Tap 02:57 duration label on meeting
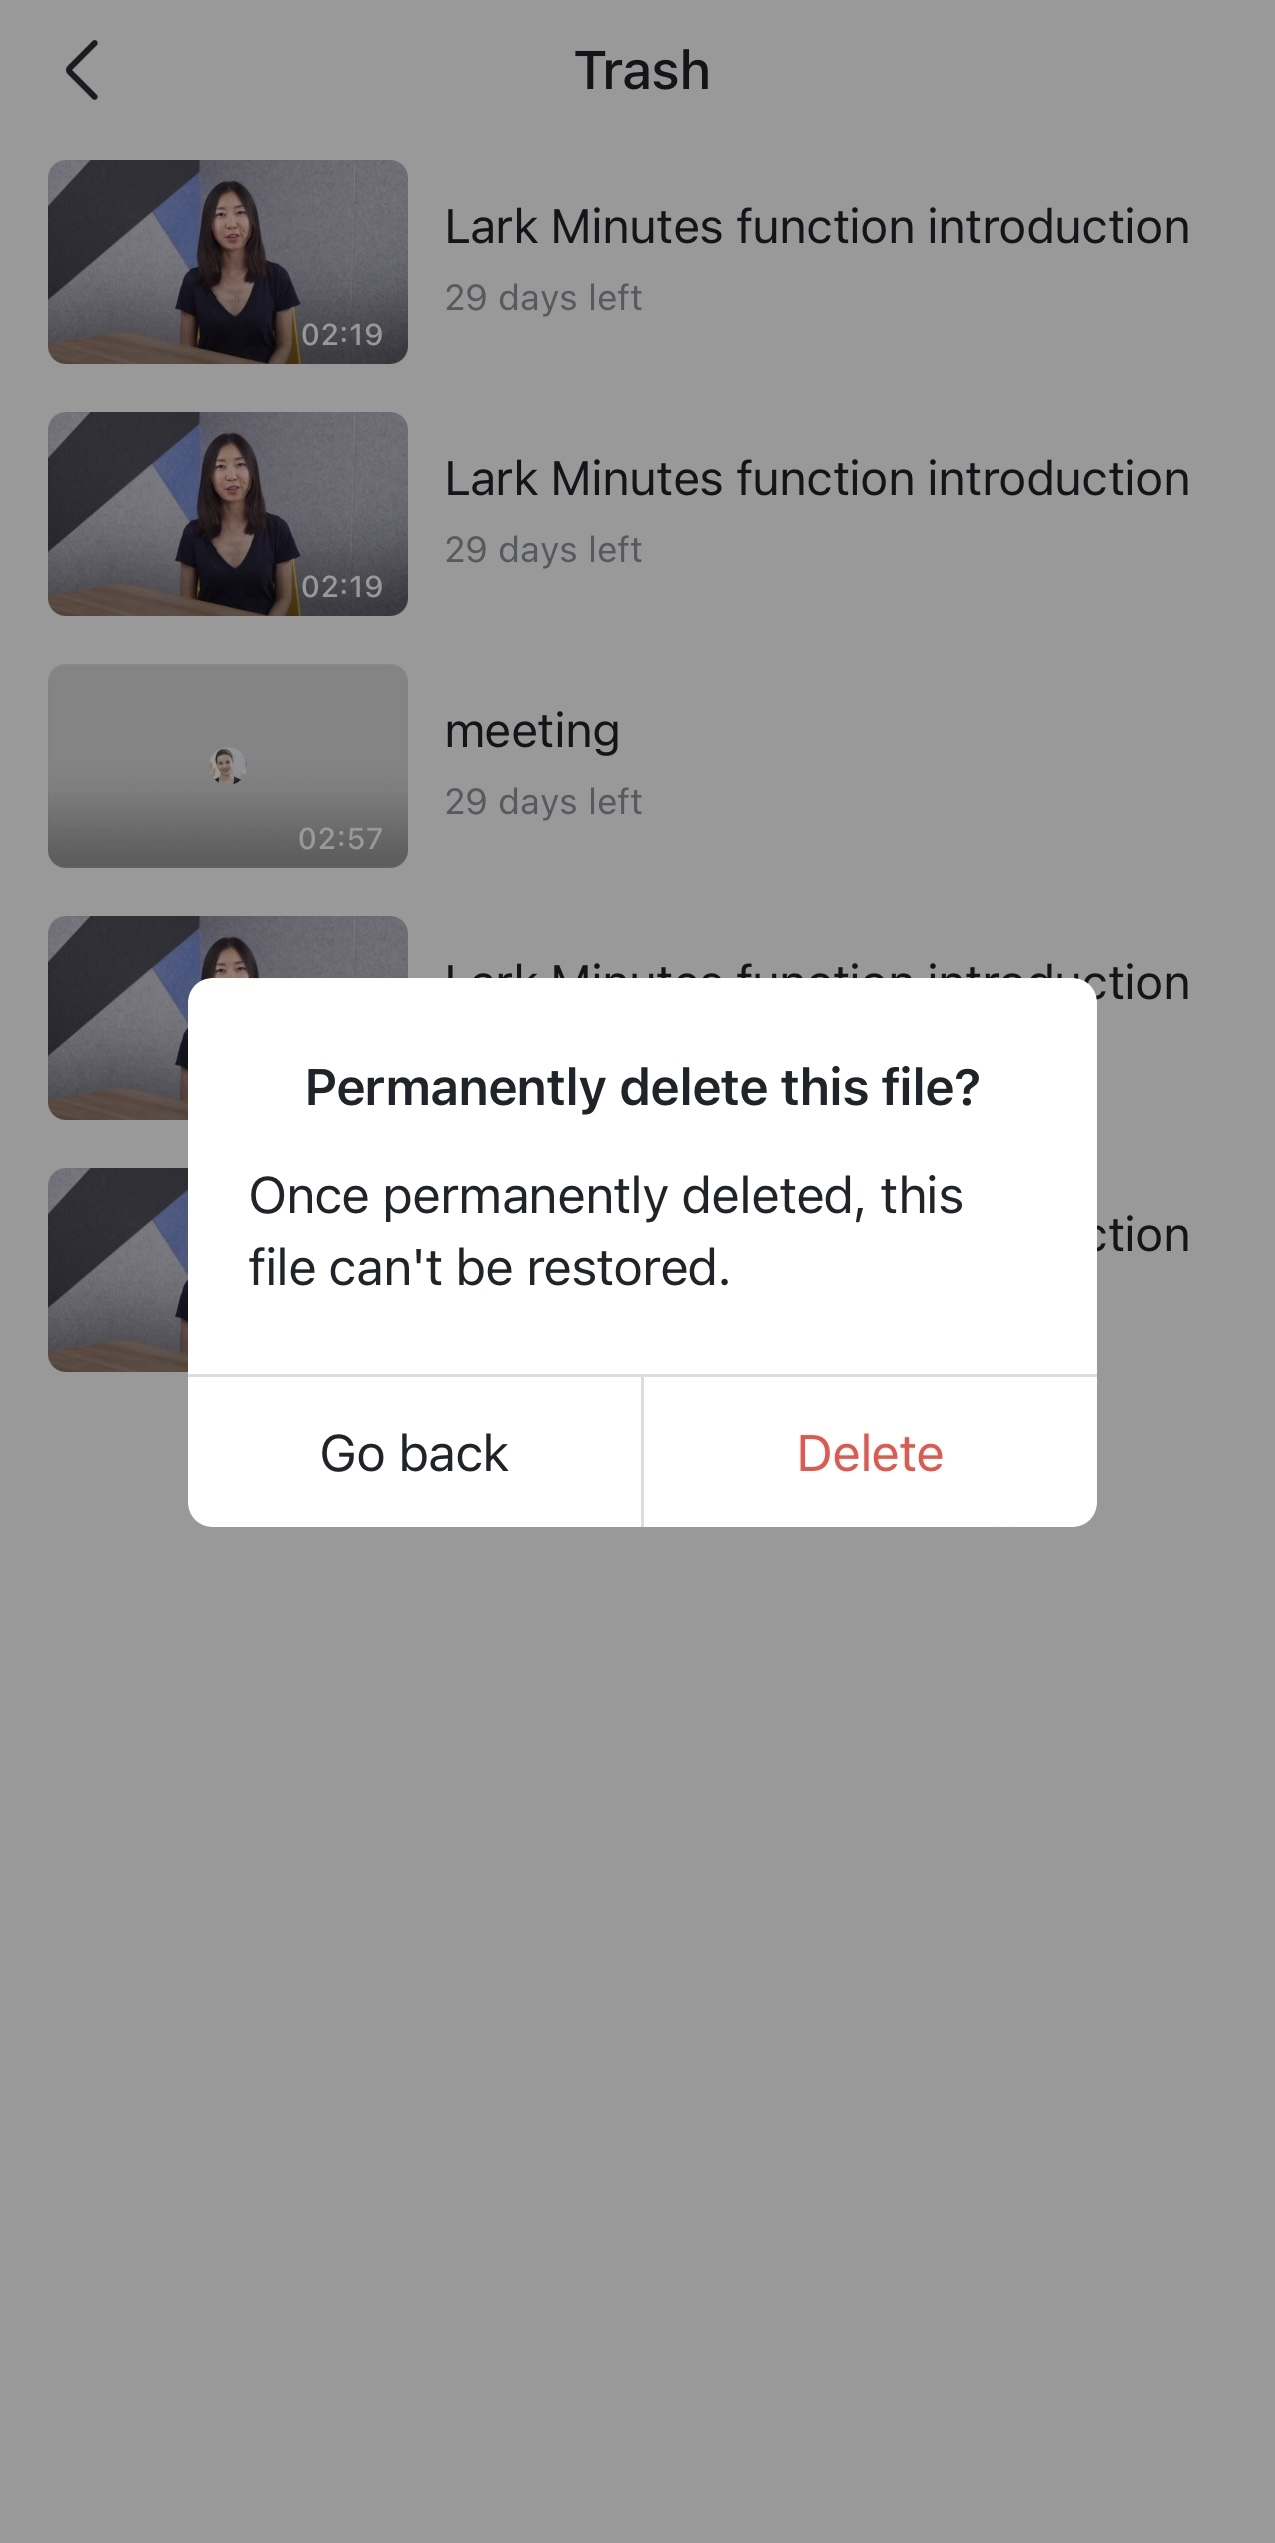 tap(340, 838)
